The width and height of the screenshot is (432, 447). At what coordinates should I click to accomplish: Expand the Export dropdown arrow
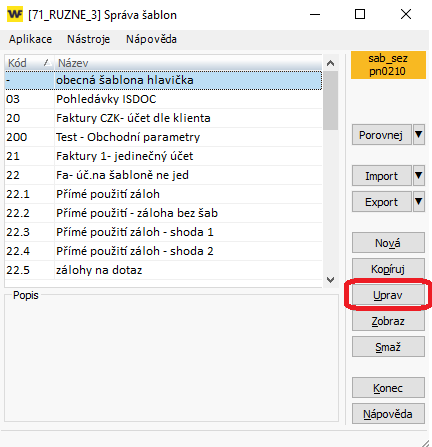[x=419, y=202]
